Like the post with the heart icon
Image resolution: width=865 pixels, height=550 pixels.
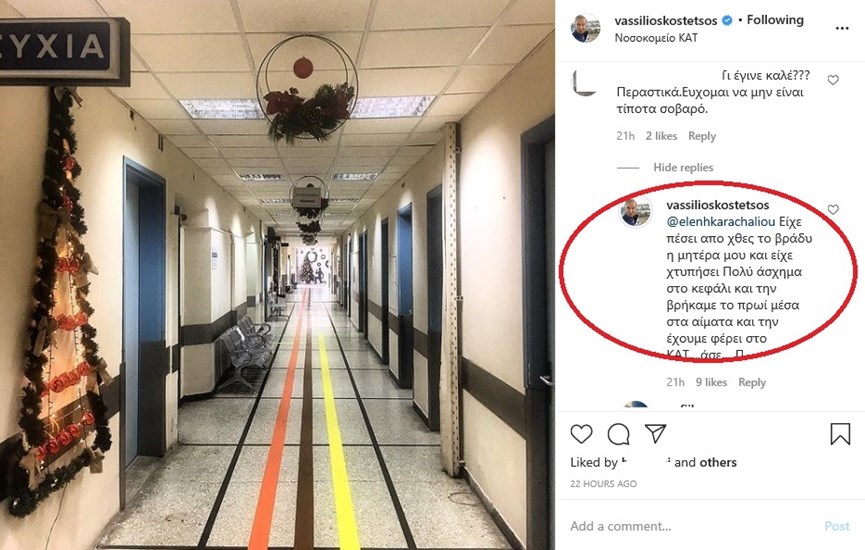(581, 434)
